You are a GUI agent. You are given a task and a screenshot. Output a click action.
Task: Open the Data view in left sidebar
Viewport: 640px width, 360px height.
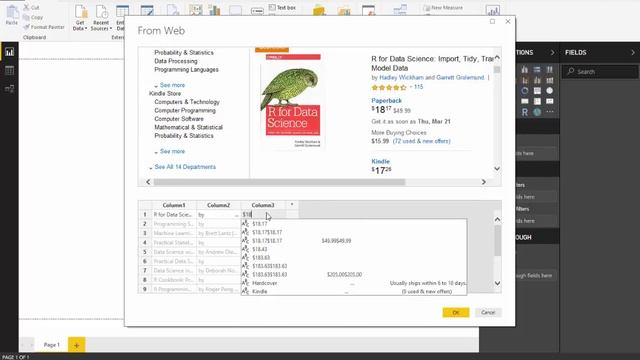[x=9, y=70]
